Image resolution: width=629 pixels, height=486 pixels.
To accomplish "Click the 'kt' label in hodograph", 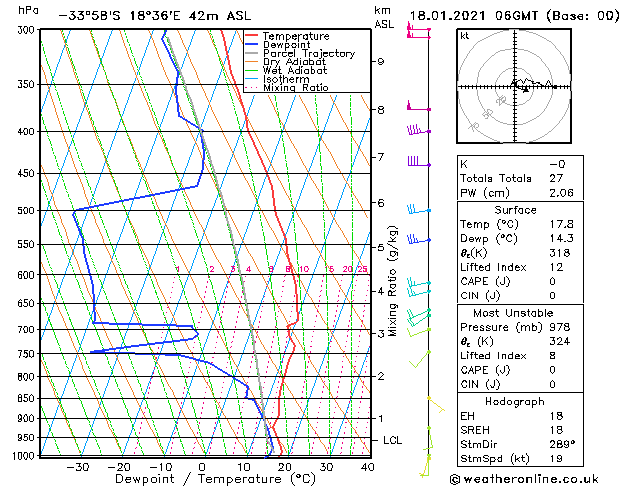I will (x=465, y=35).
